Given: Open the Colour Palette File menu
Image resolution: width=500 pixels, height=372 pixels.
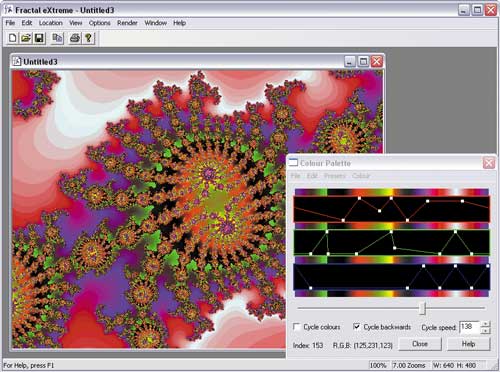Looking at the screenshot, I should pyautogui.click(x=295, y=176).
